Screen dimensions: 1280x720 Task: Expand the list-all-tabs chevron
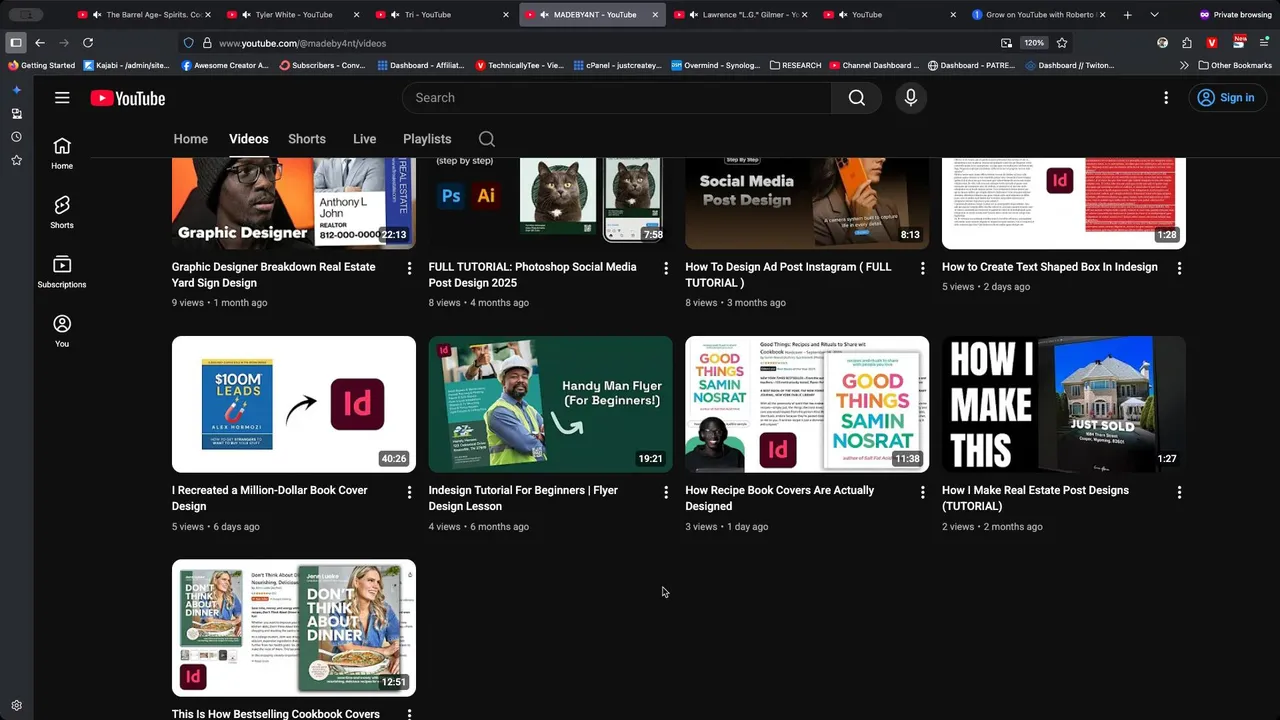1154,15
